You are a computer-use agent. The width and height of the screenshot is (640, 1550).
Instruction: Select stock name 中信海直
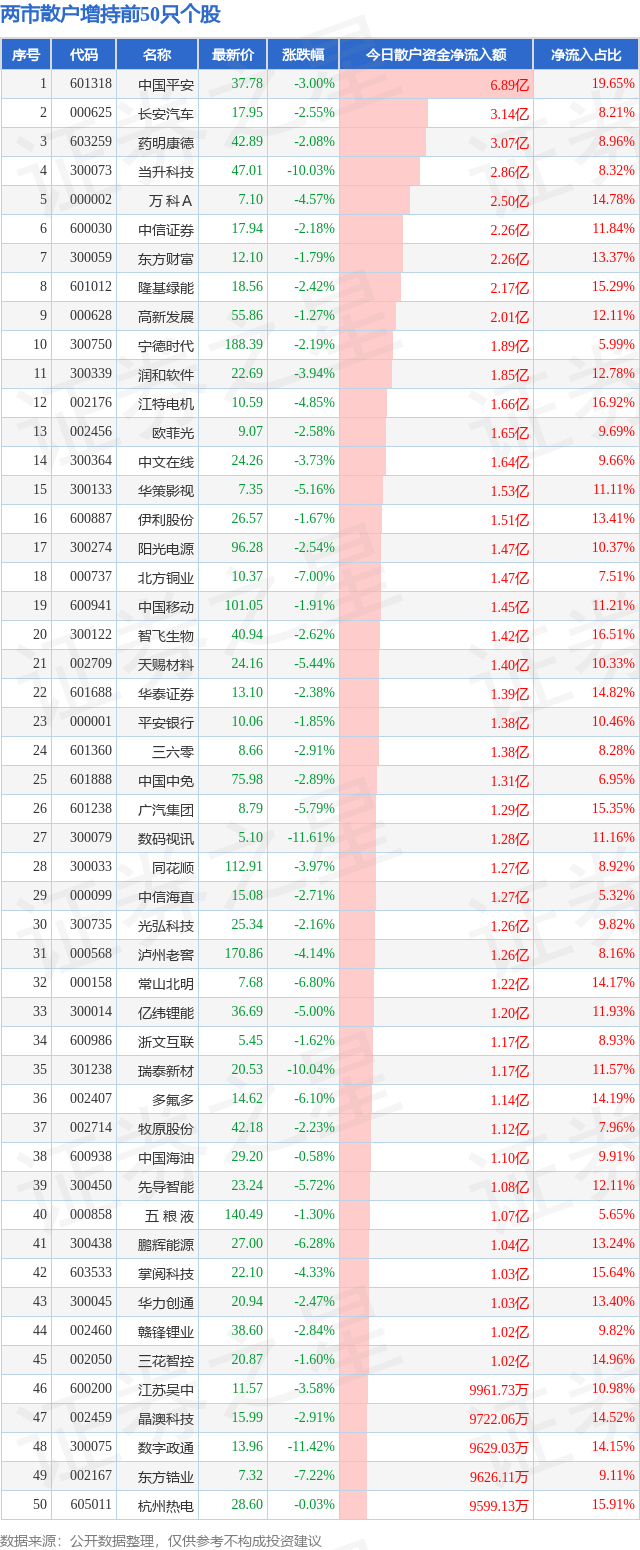coord(166,897)
